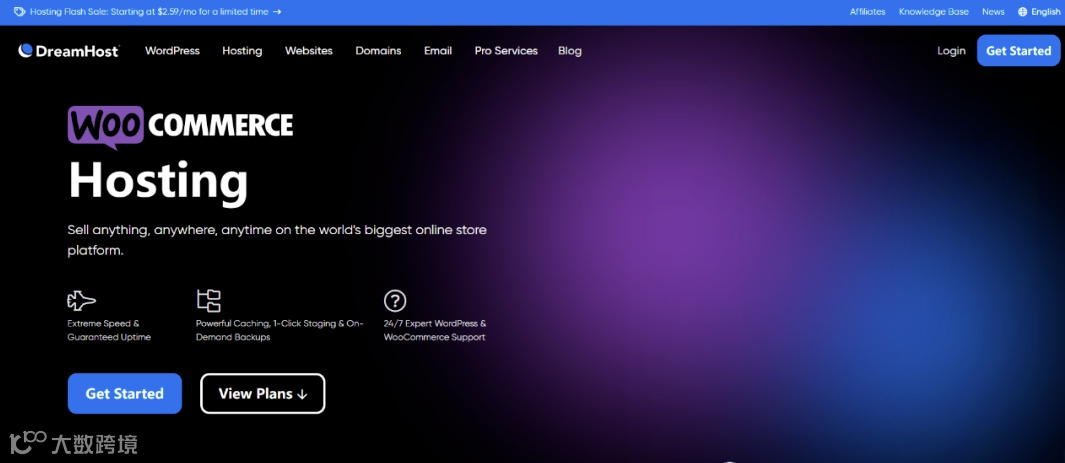Open the WordPress menu
This screenshot has height=463, width=1065.
(x=173, y=51)
